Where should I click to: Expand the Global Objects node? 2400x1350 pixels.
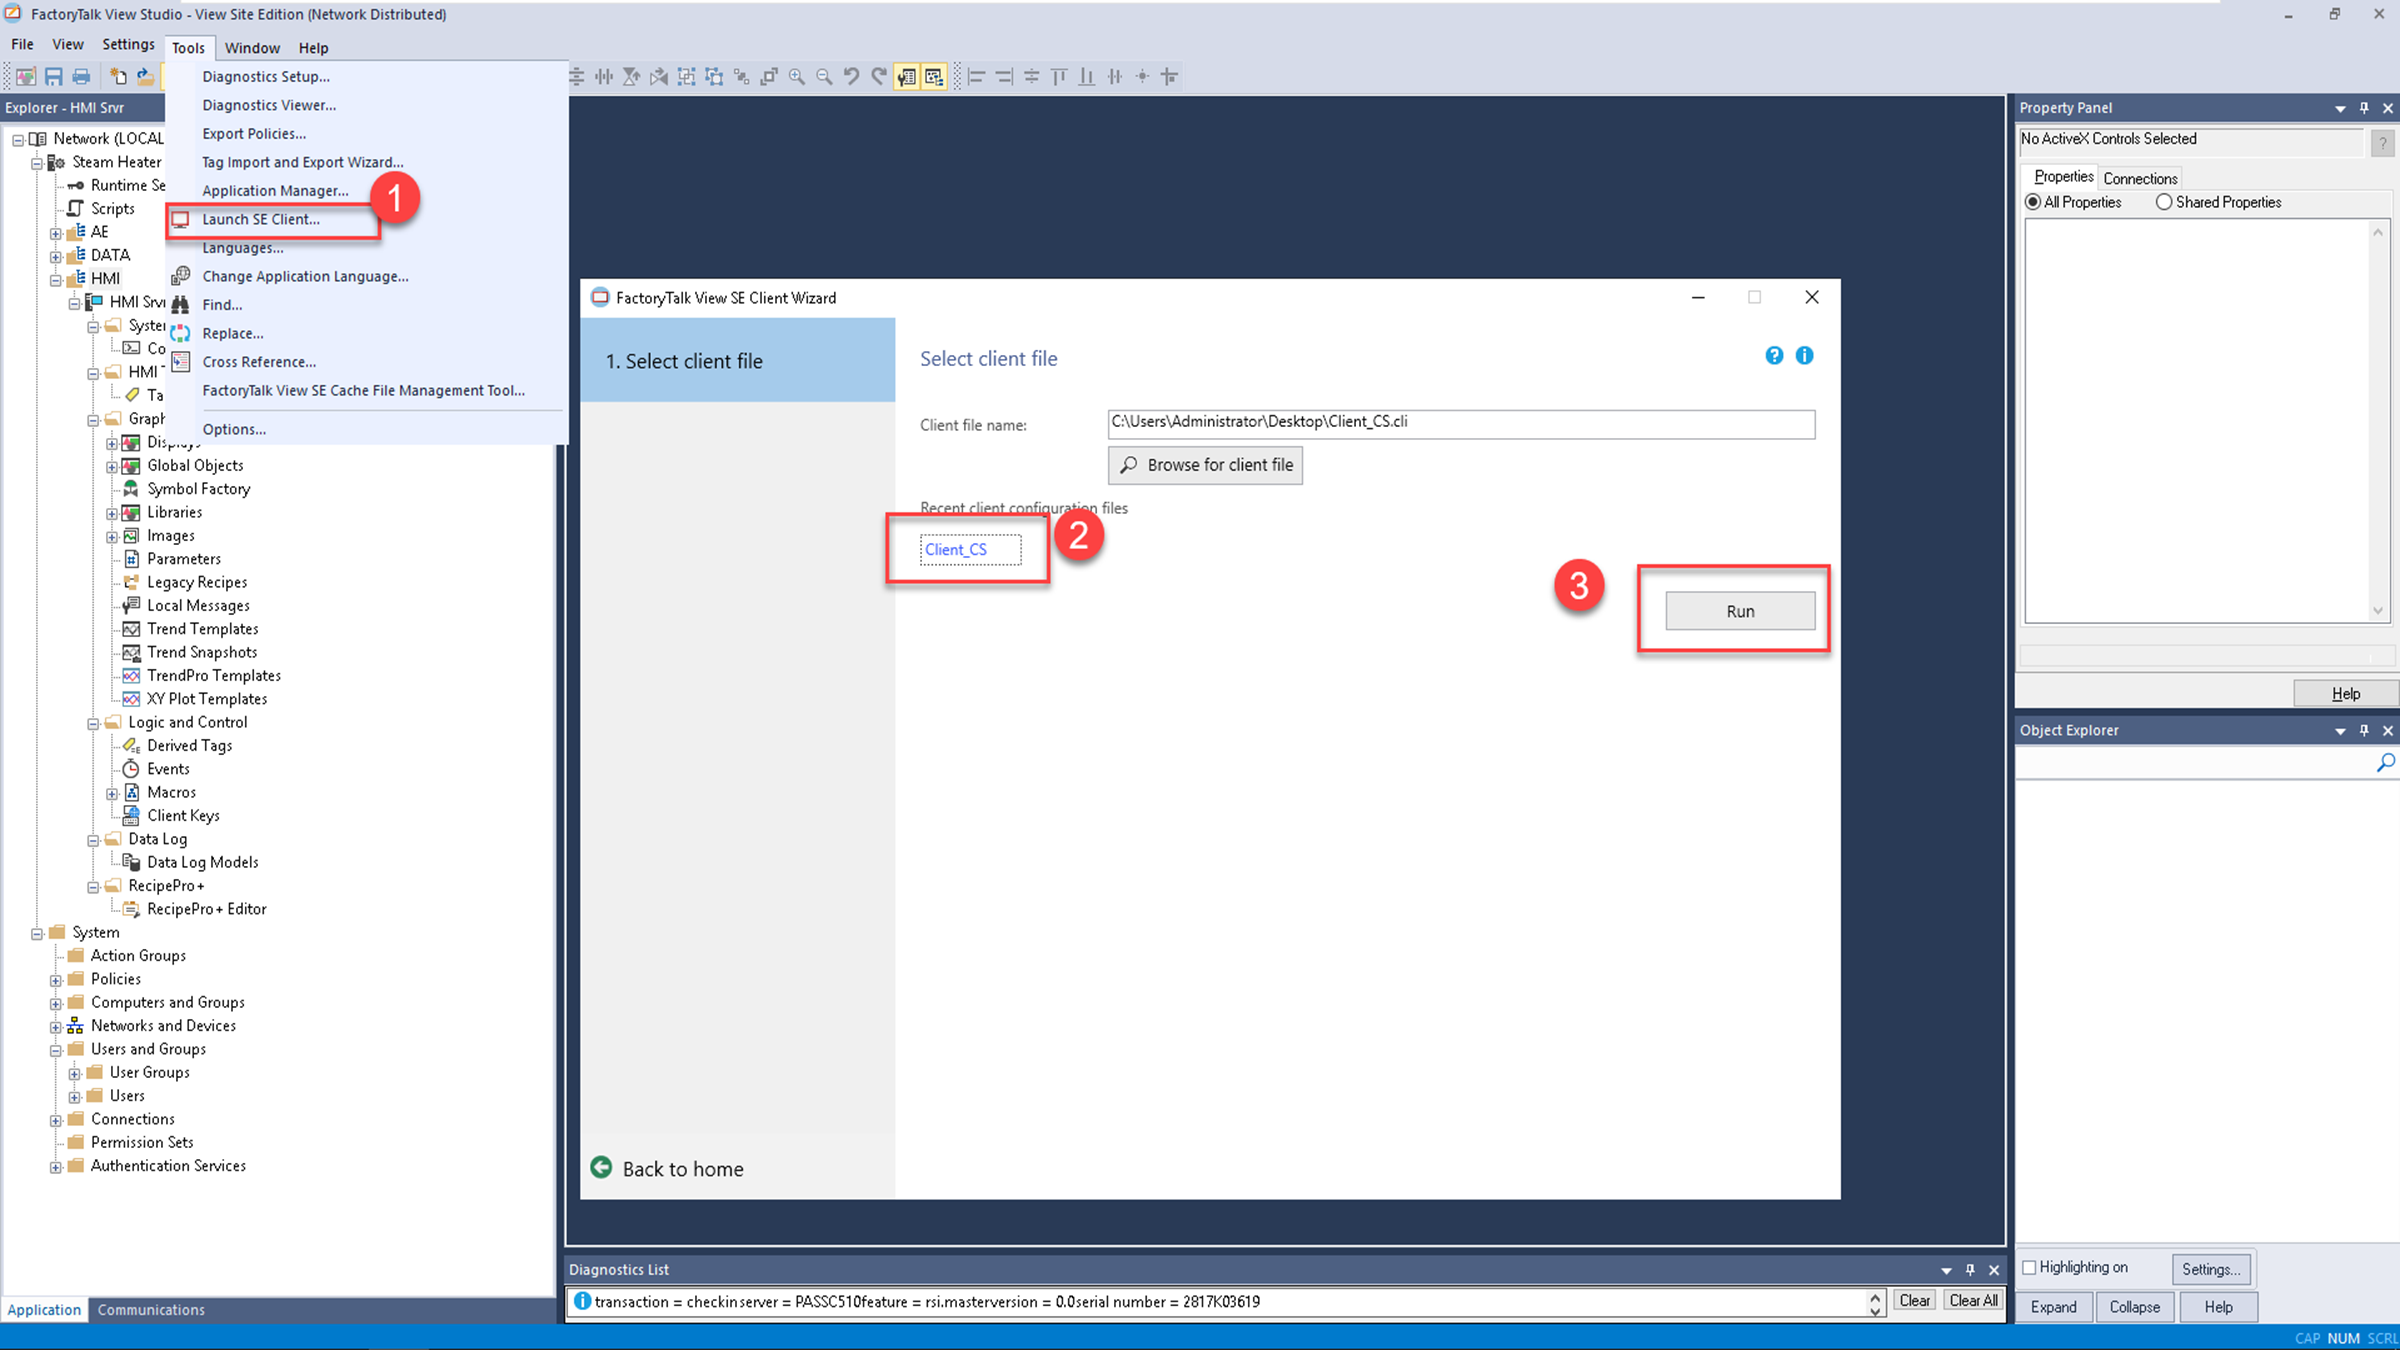pyautogui.click(x=112, y=466)
